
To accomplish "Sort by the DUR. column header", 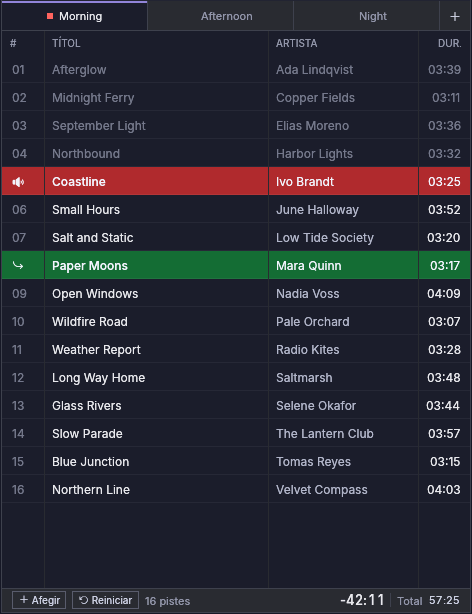I will (450, 43).
